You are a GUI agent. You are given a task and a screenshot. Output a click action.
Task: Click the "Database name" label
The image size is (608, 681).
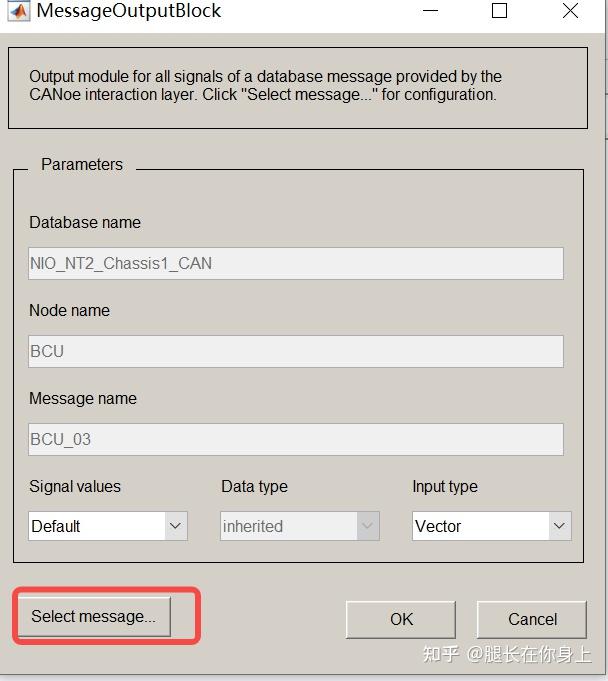(85, 222)
